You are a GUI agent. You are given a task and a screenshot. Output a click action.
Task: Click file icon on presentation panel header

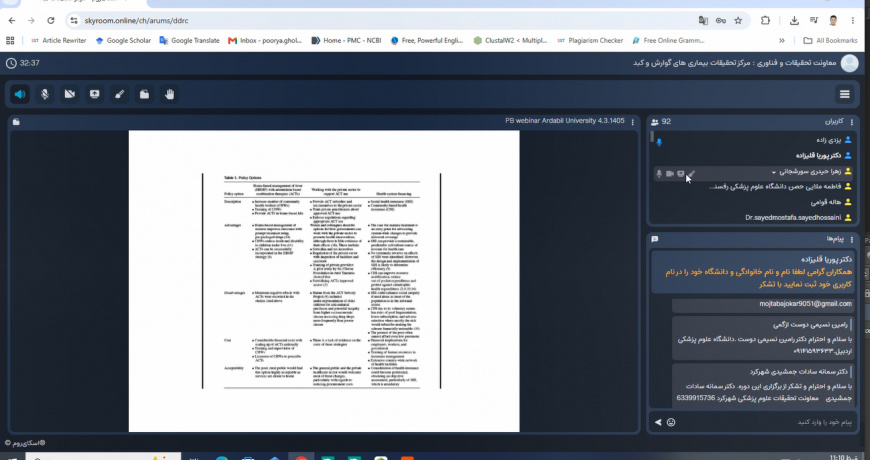click(x=16, y=122)
